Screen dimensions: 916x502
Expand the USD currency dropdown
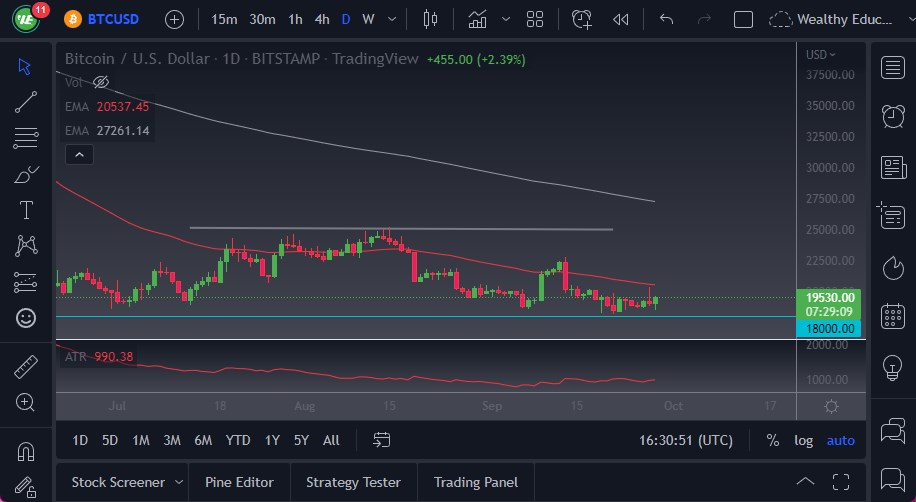[821, 55]
